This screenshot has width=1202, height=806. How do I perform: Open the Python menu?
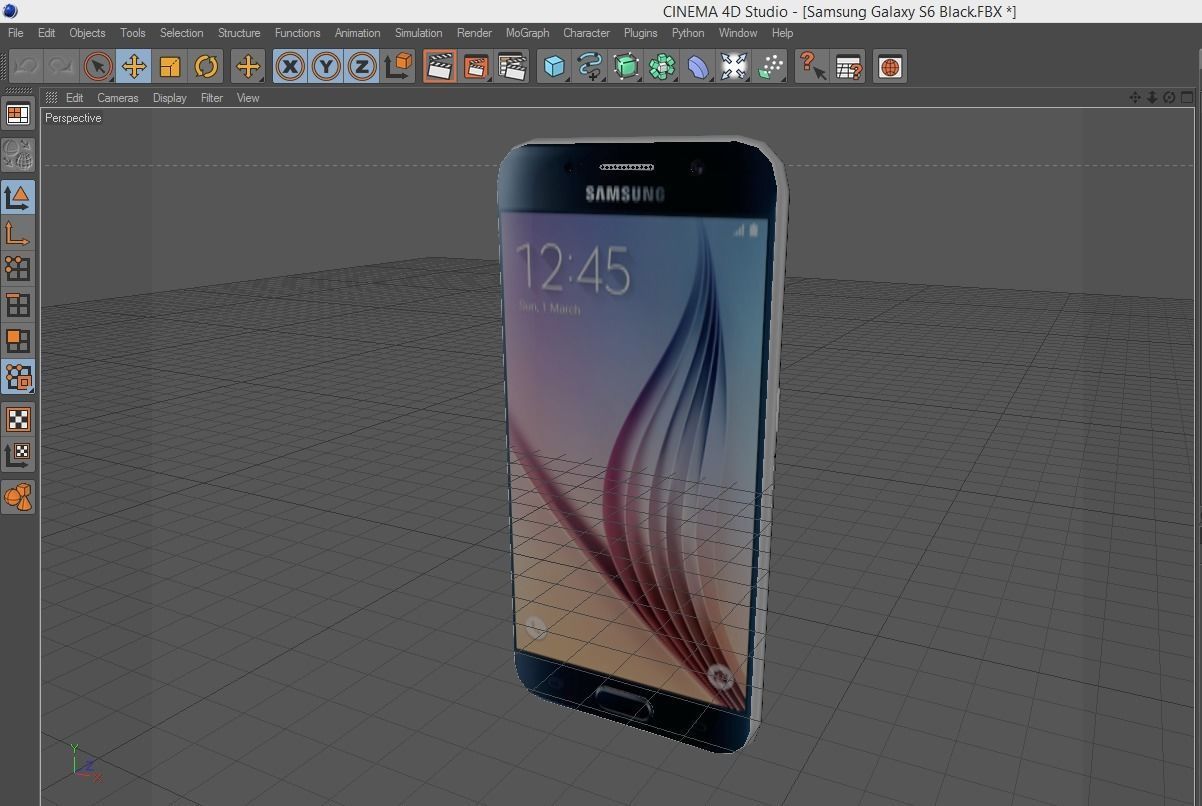[688, 33]
